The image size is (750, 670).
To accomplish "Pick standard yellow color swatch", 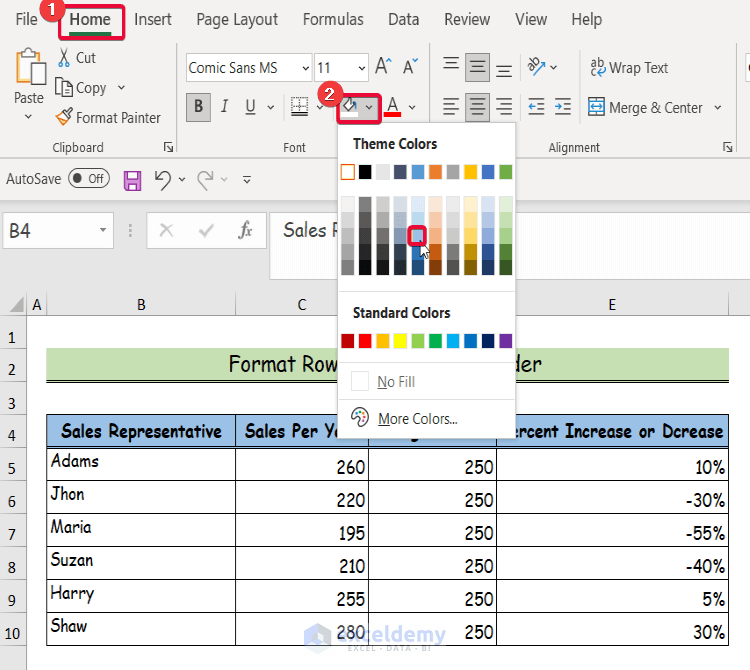I will (400, 341).
